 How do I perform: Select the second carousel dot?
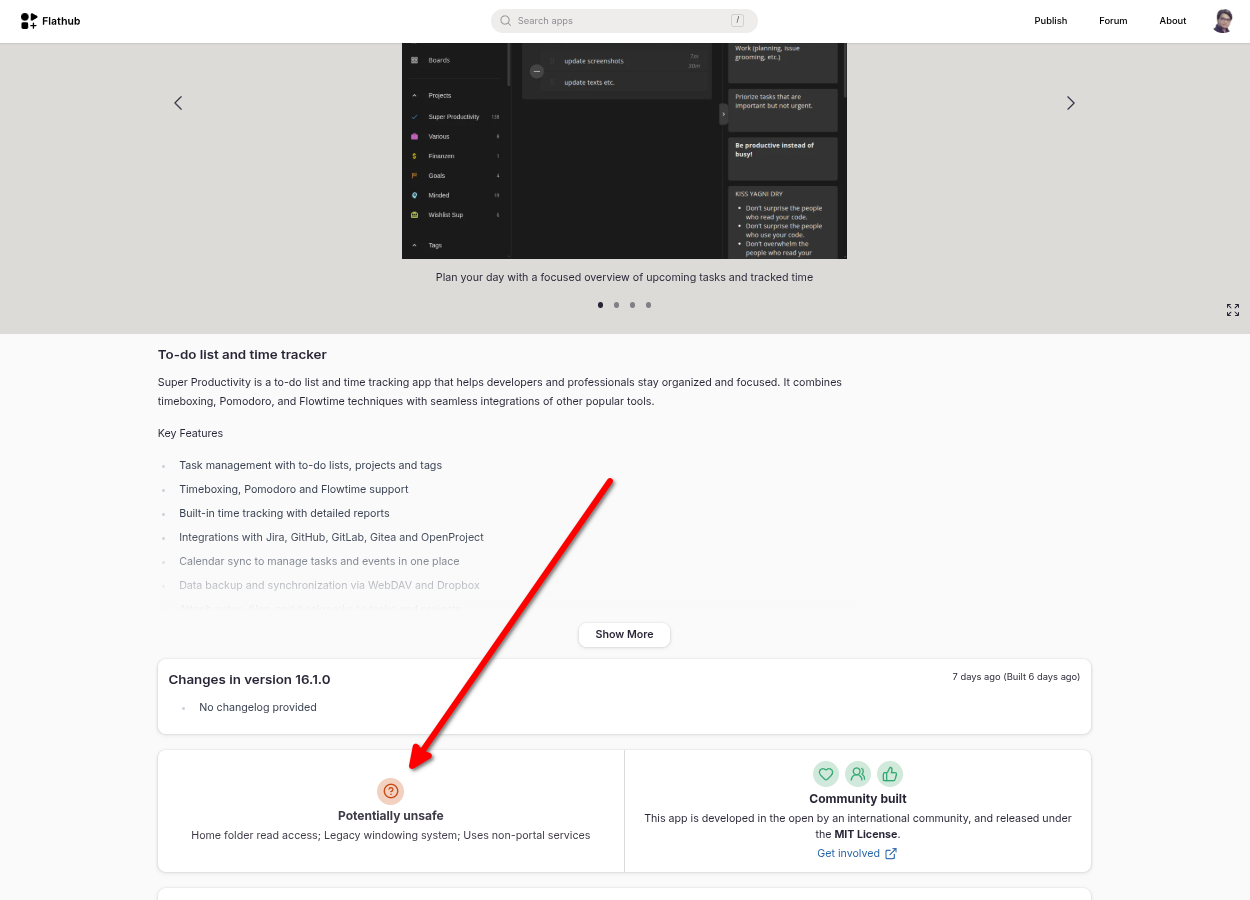(x=616, y=305)
